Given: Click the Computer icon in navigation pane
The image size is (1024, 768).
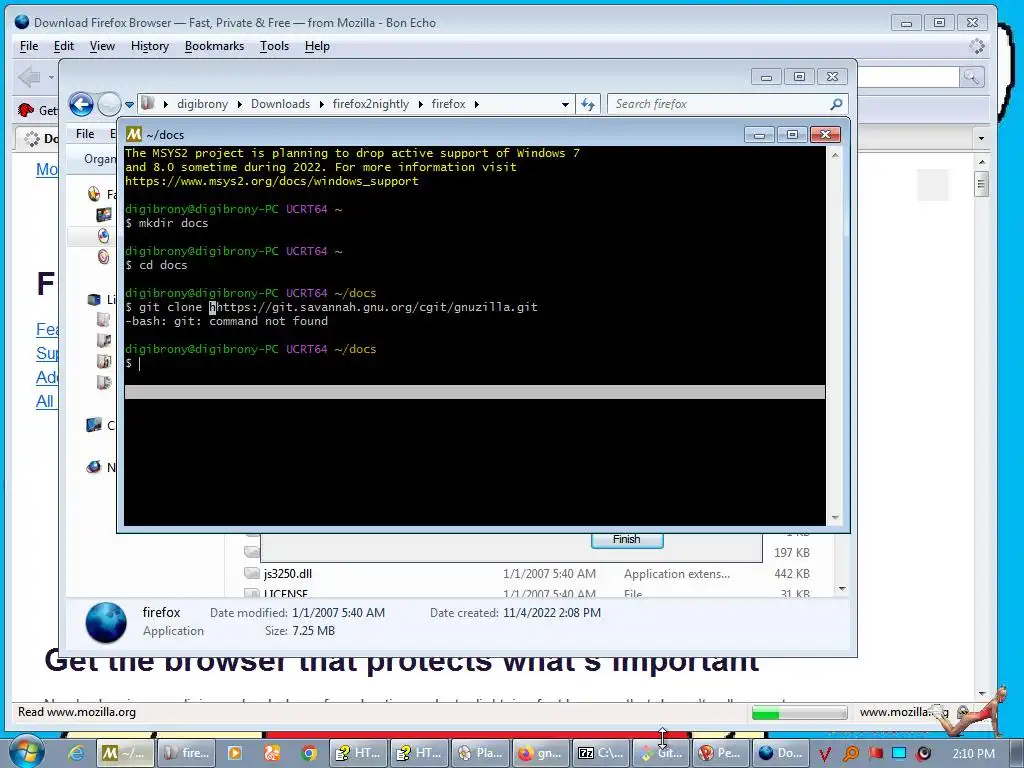Looking at the screenshot, I should (x=94, y=425).
